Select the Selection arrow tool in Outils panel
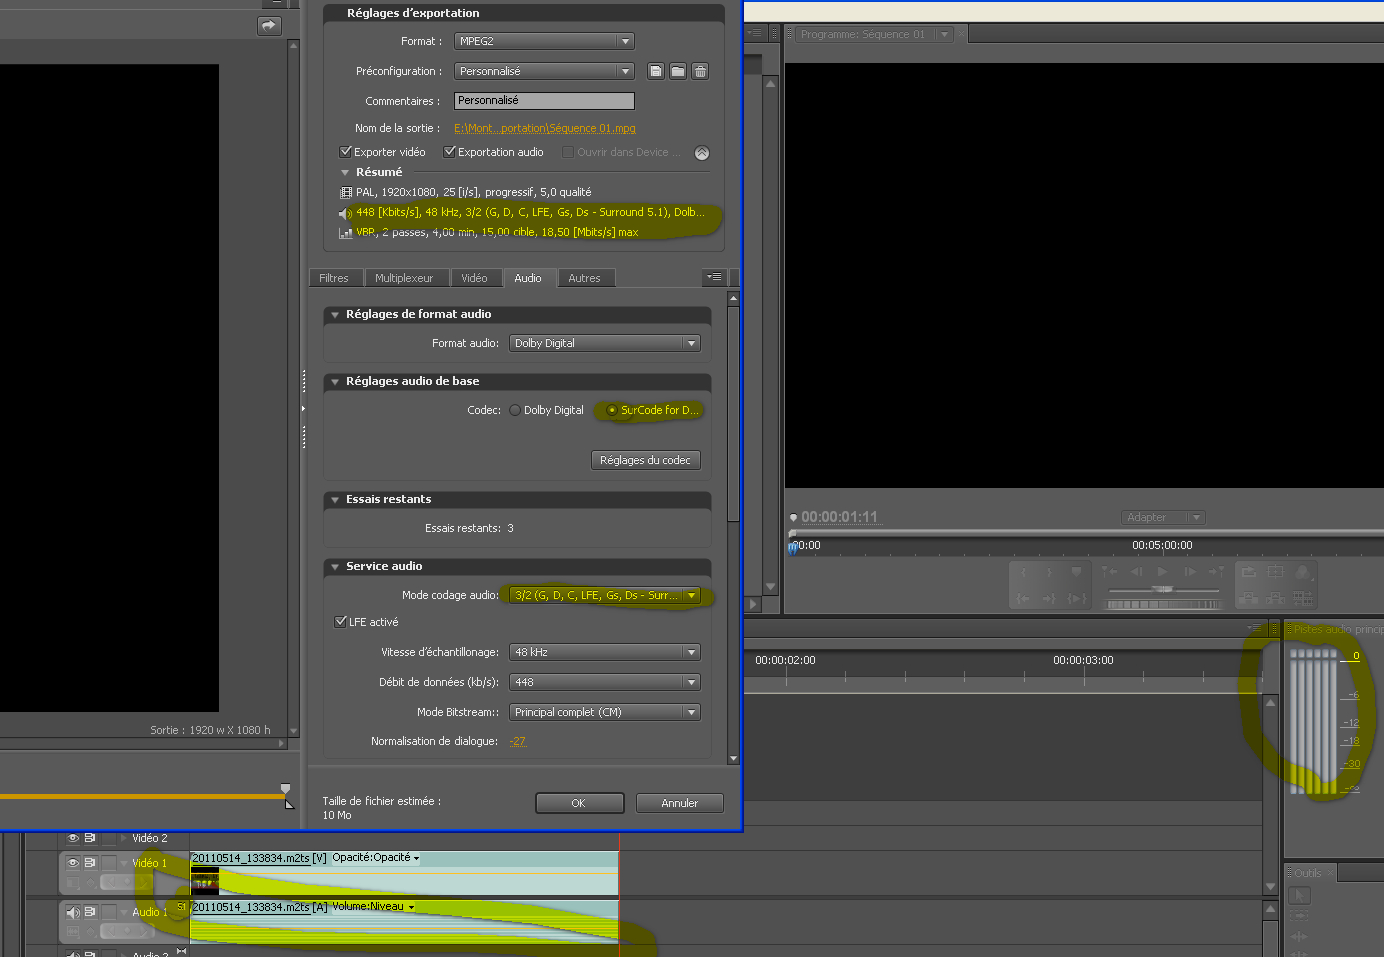 pos(1299,896)
